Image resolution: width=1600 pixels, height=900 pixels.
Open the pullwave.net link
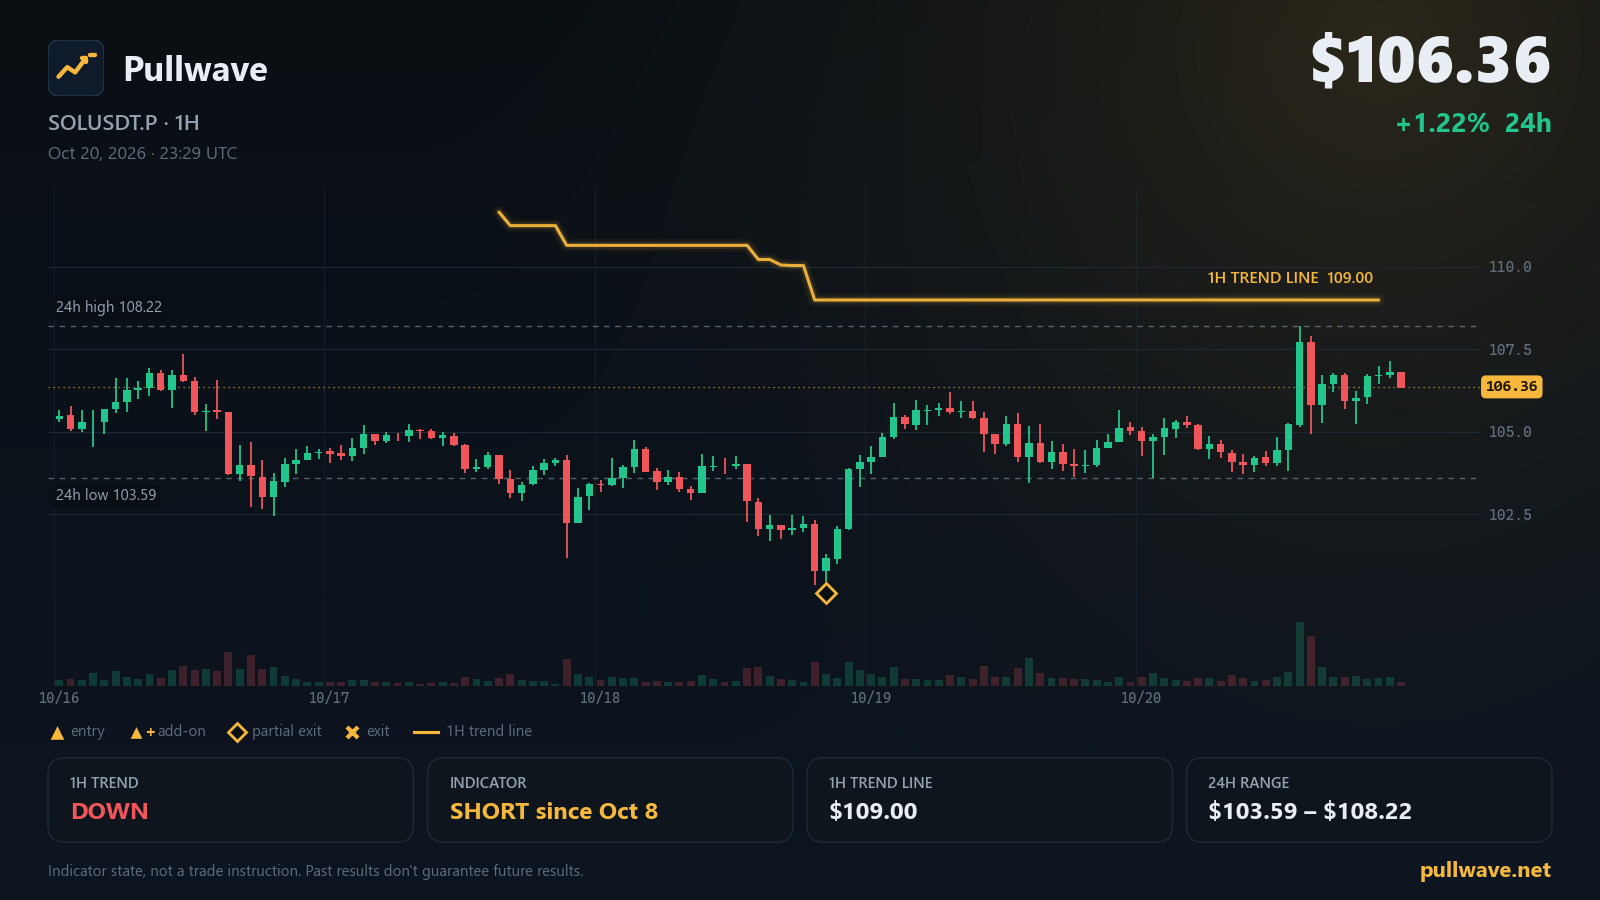click(x=1485, y=870)
